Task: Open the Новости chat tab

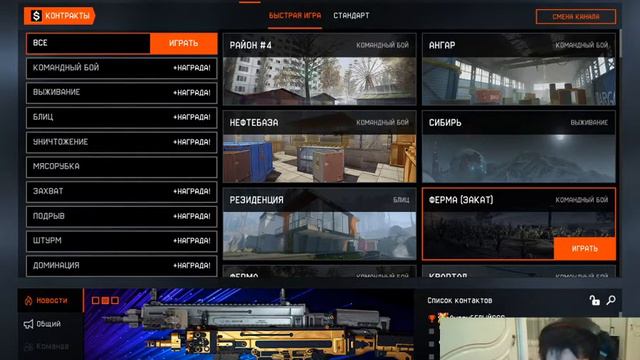Action: coord(51,300)
